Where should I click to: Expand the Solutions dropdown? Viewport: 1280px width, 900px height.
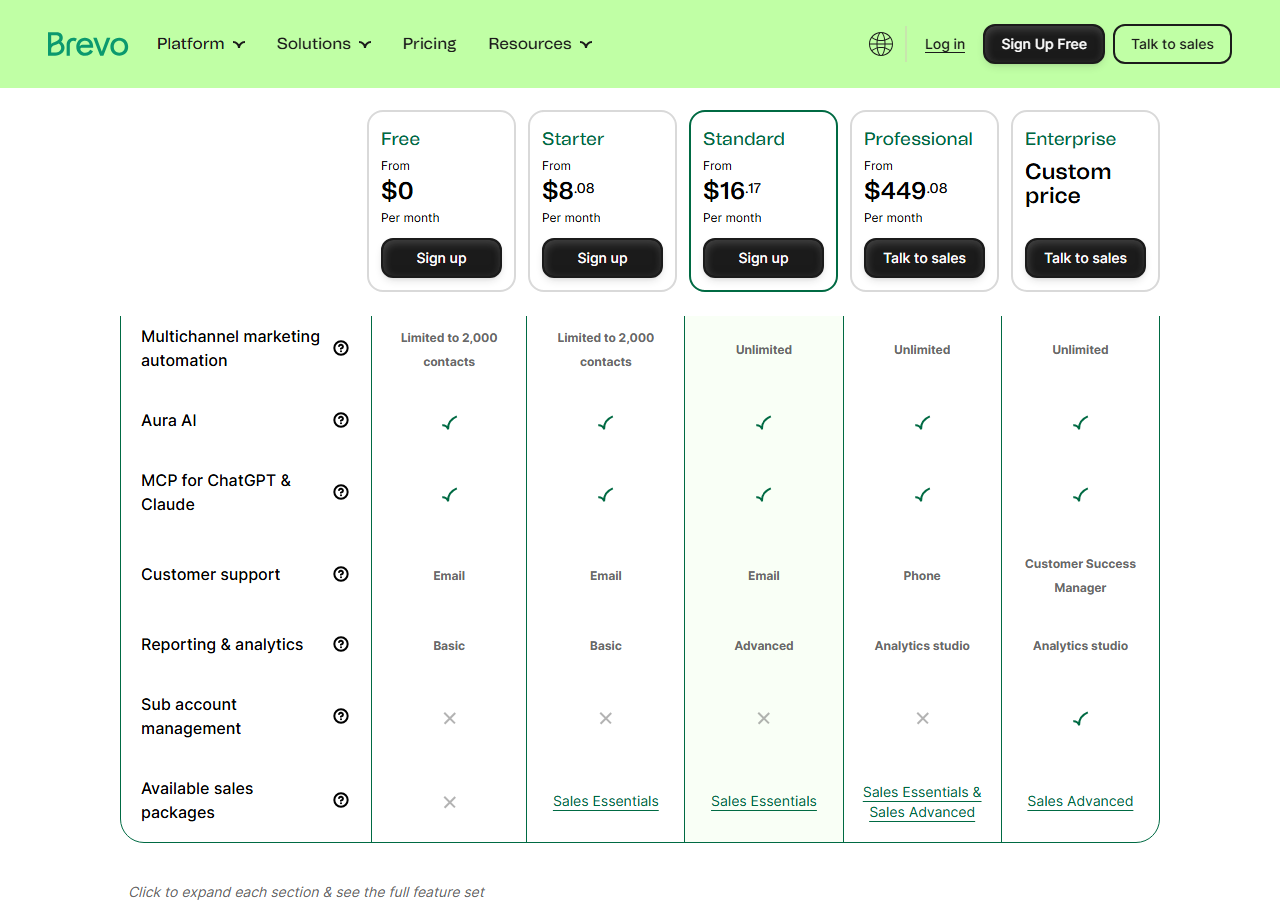324,44
